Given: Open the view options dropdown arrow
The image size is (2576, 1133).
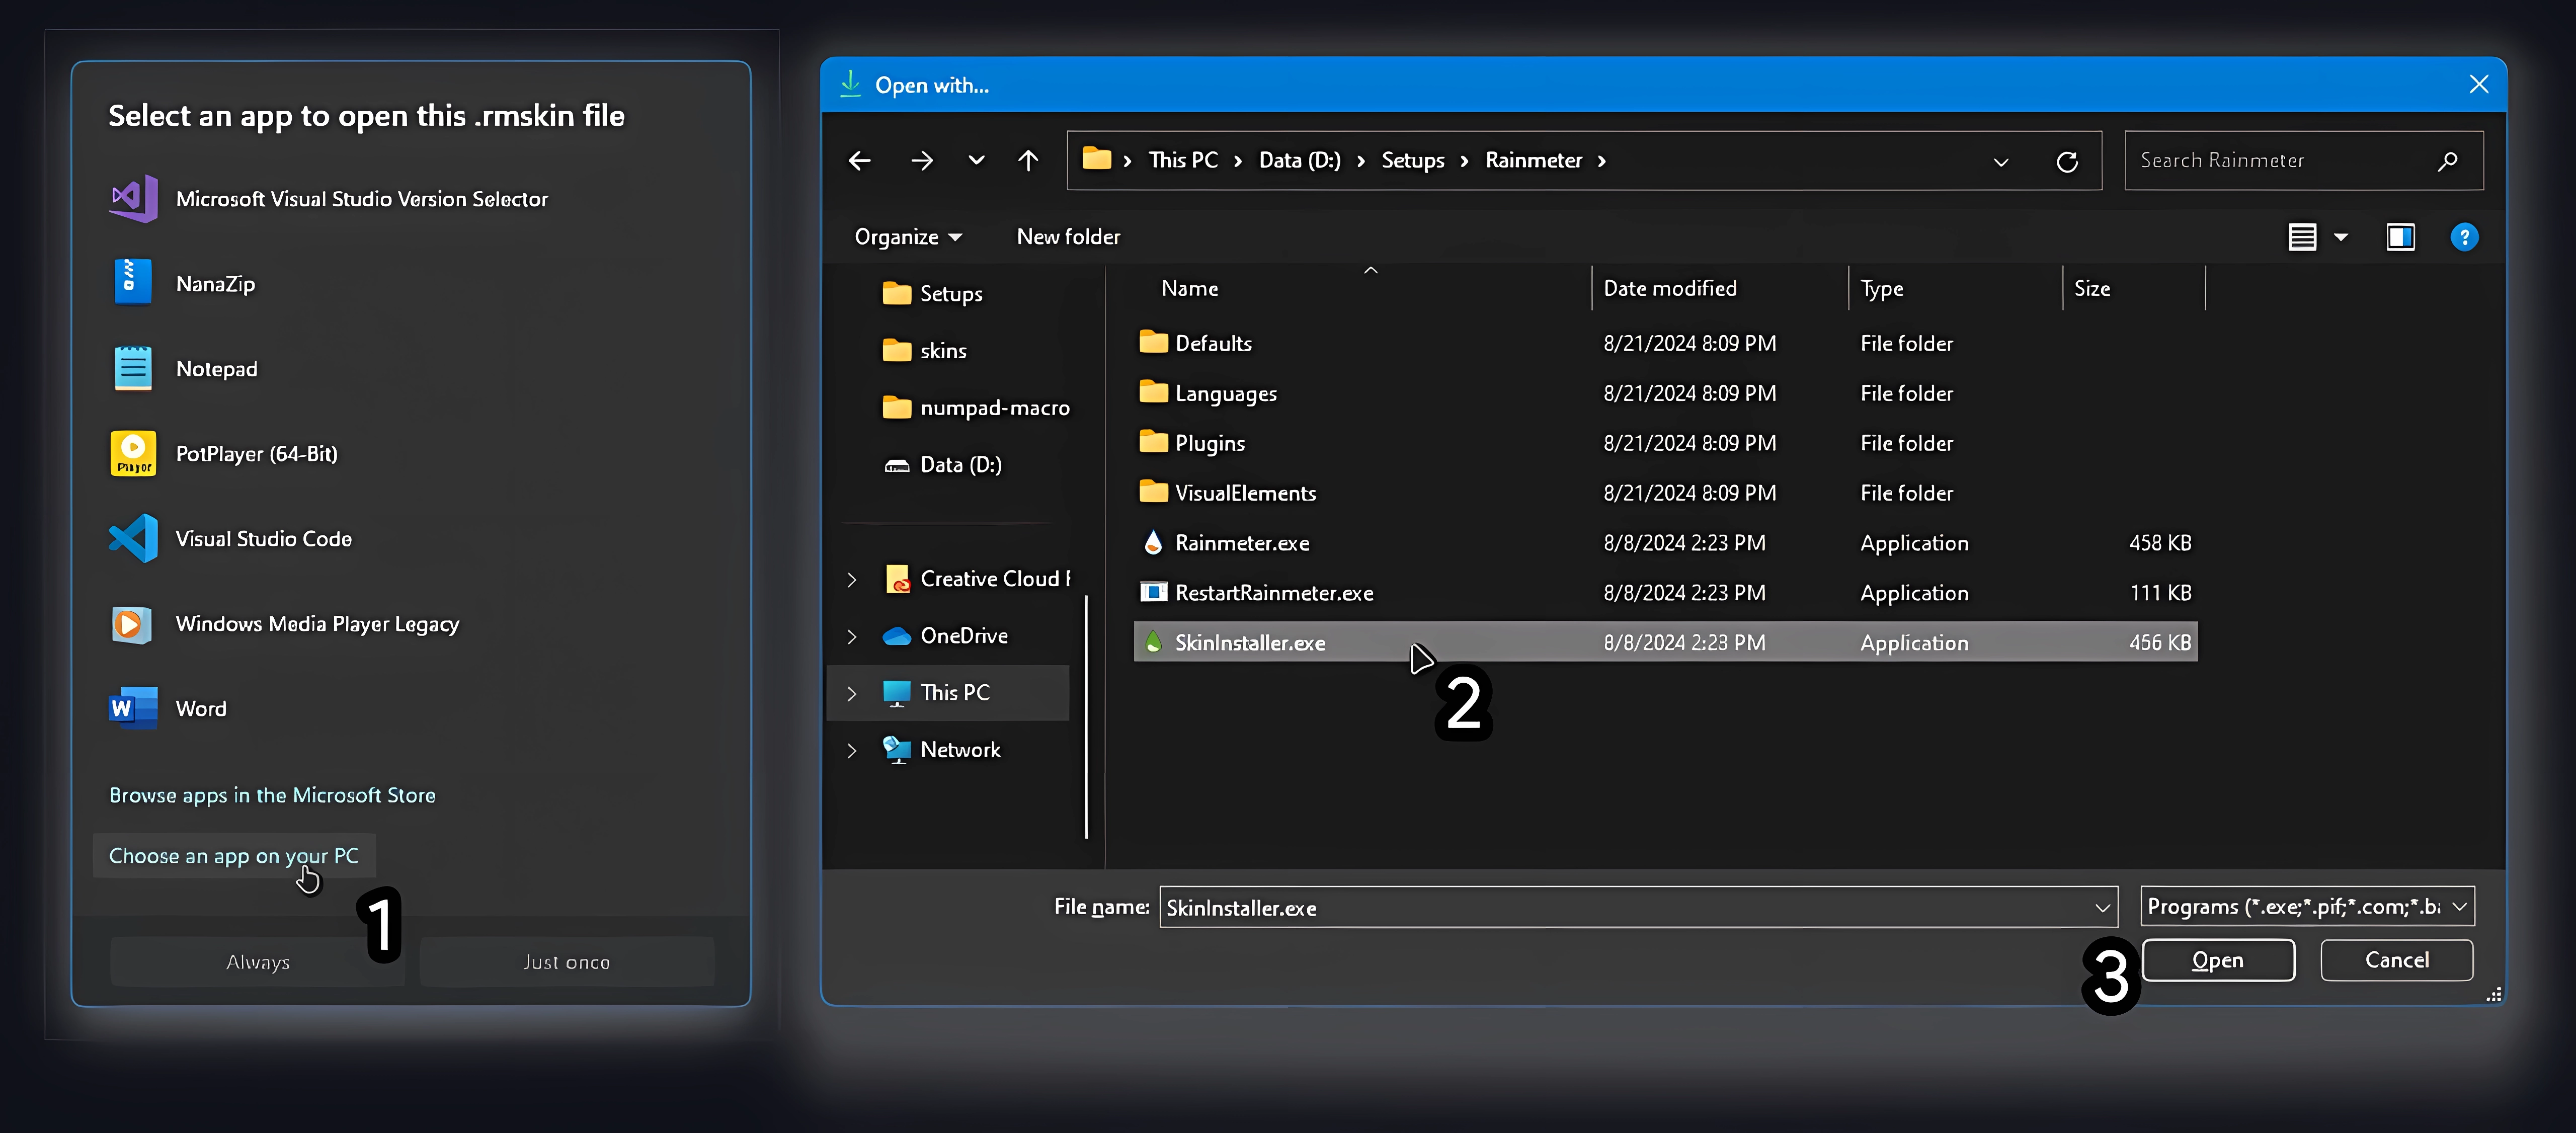Looking at the screenshot, I should pos(2341,237).
